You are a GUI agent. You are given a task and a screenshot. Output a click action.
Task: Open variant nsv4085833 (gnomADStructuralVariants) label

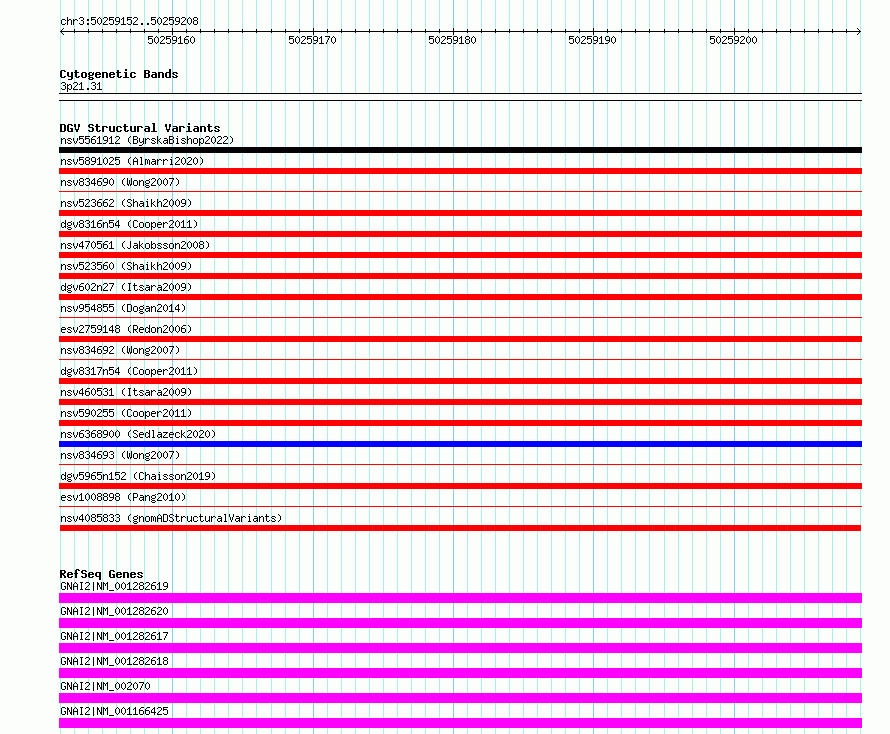coord(171,518)
